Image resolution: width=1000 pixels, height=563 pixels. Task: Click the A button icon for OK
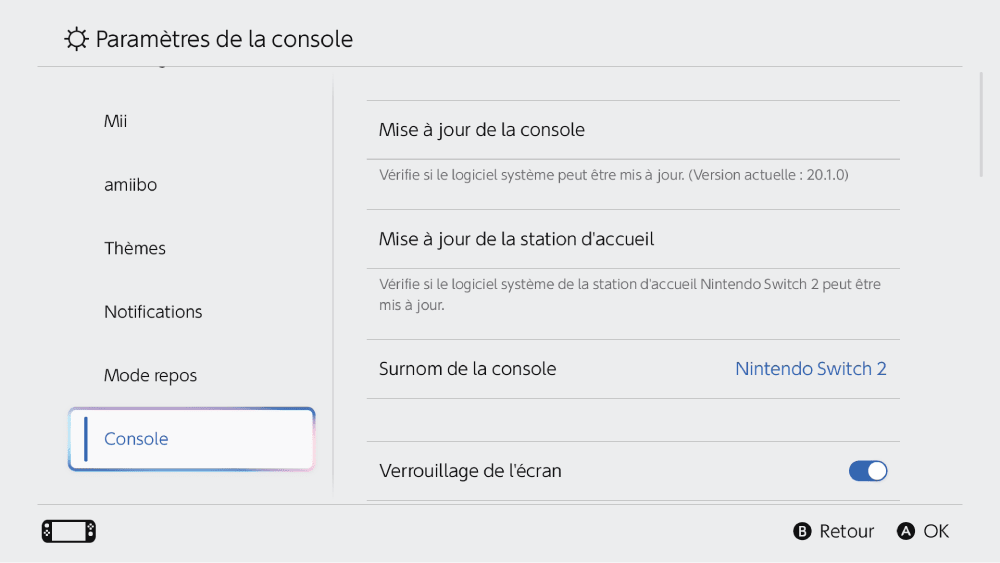(906, 531)
